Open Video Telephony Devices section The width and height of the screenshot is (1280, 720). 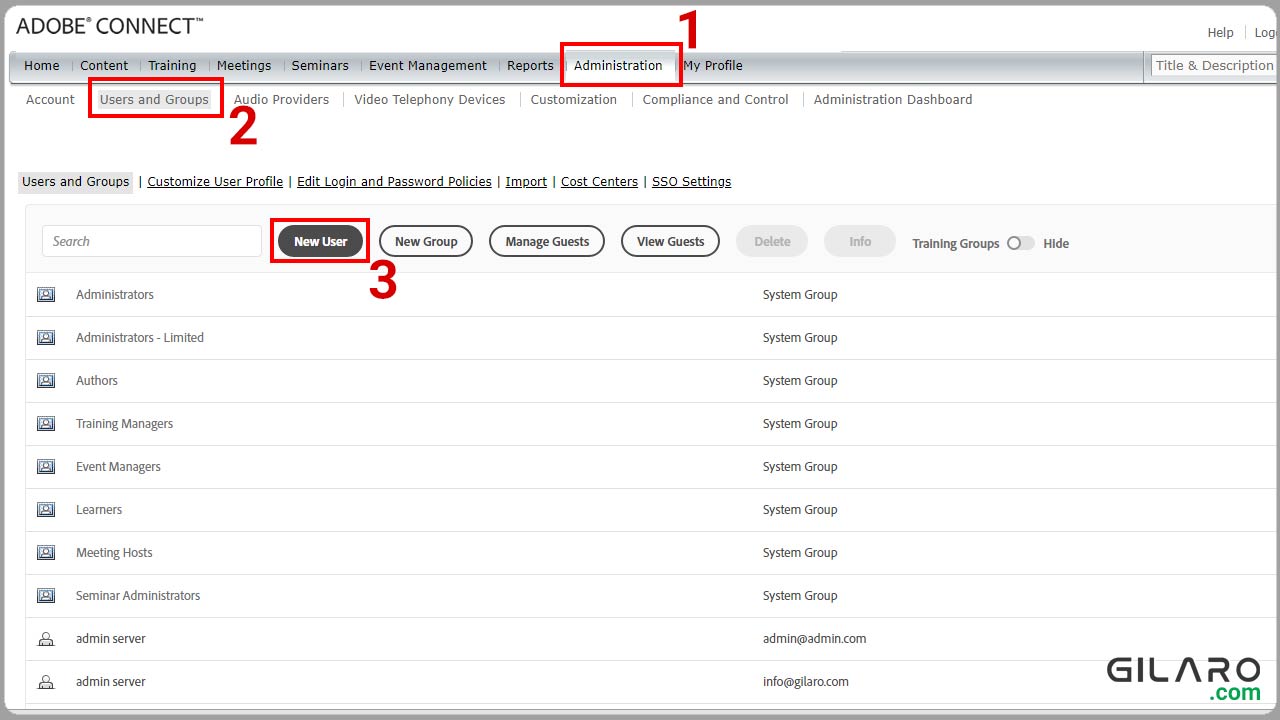(430, 100)
